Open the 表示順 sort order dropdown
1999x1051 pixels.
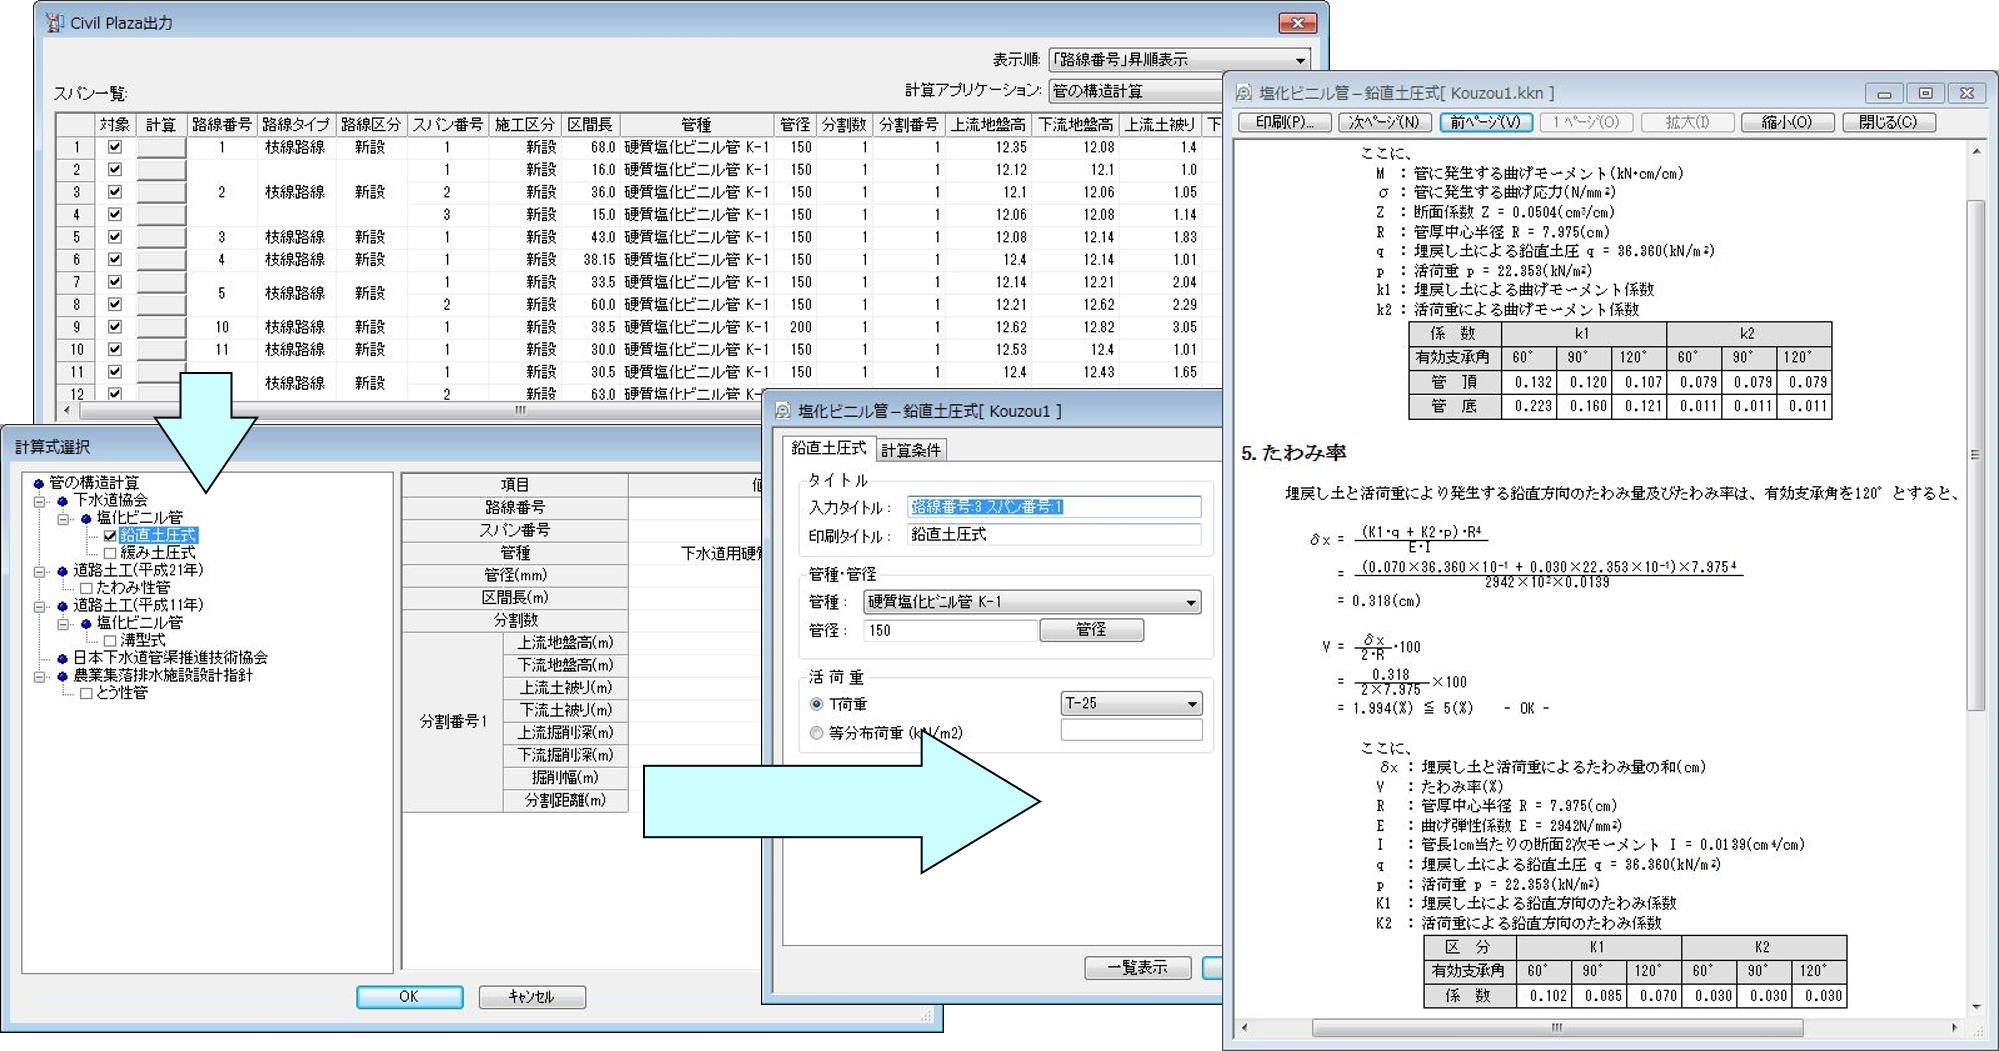tap(1299, 60)
